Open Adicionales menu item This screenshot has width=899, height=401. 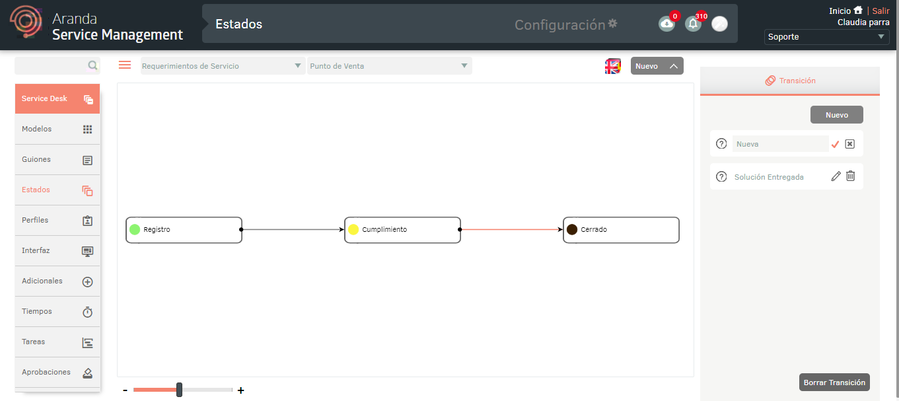tap(57, 281)
